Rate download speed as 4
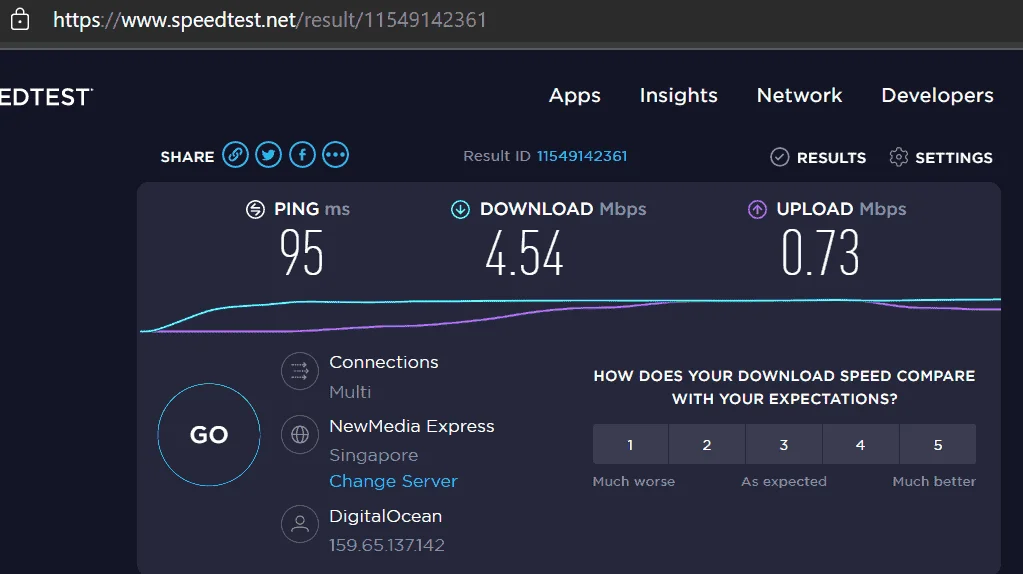1023x574 pixels. tap(861, 444)
